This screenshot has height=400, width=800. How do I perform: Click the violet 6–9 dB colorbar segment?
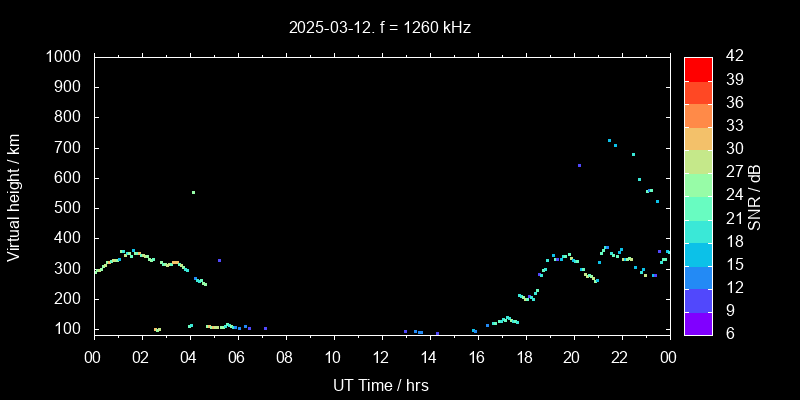coord(698,322)
